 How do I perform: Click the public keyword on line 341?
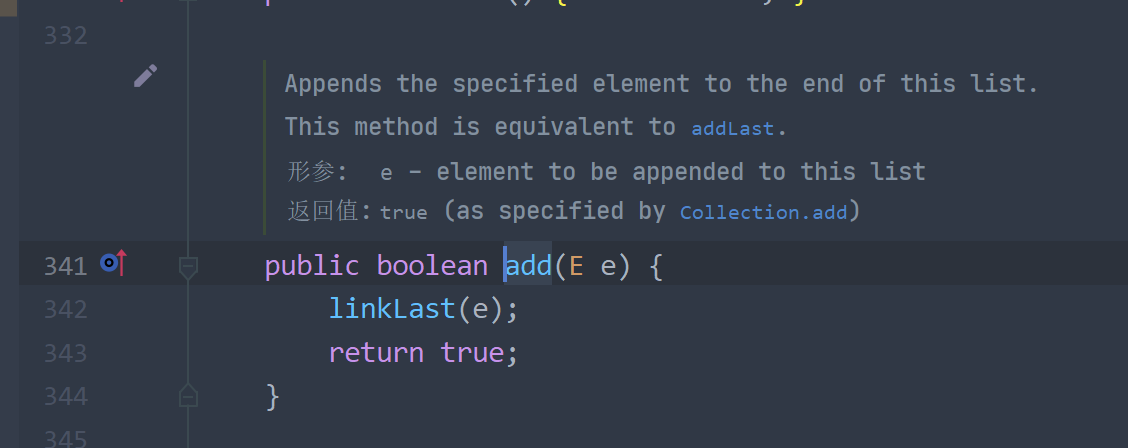[x=311, y=267]
